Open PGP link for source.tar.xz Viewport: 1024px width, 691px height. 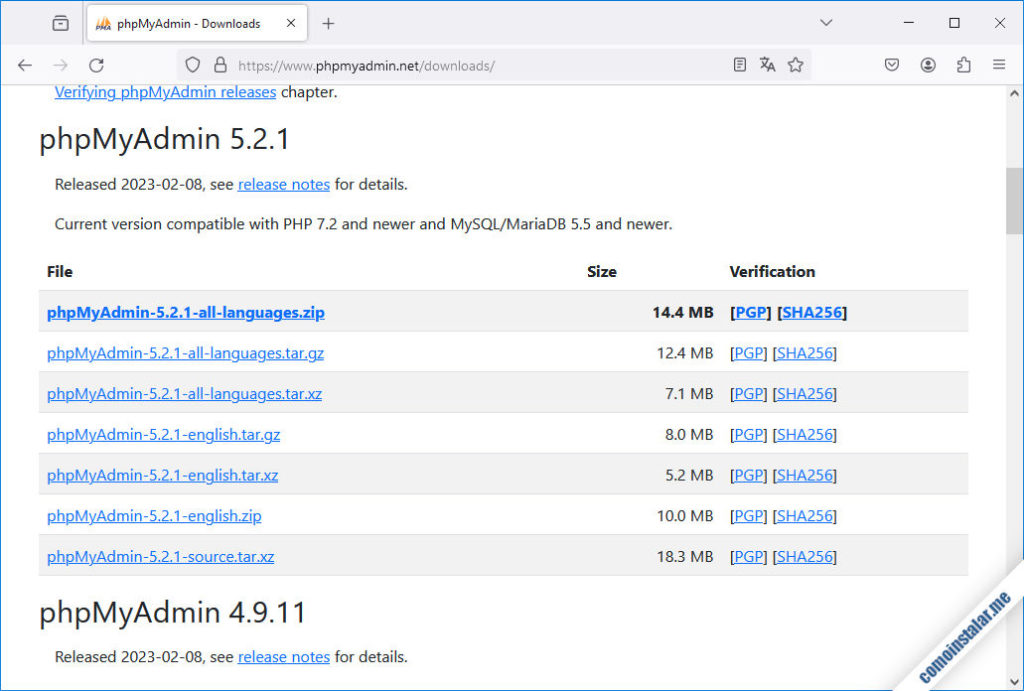748,556
